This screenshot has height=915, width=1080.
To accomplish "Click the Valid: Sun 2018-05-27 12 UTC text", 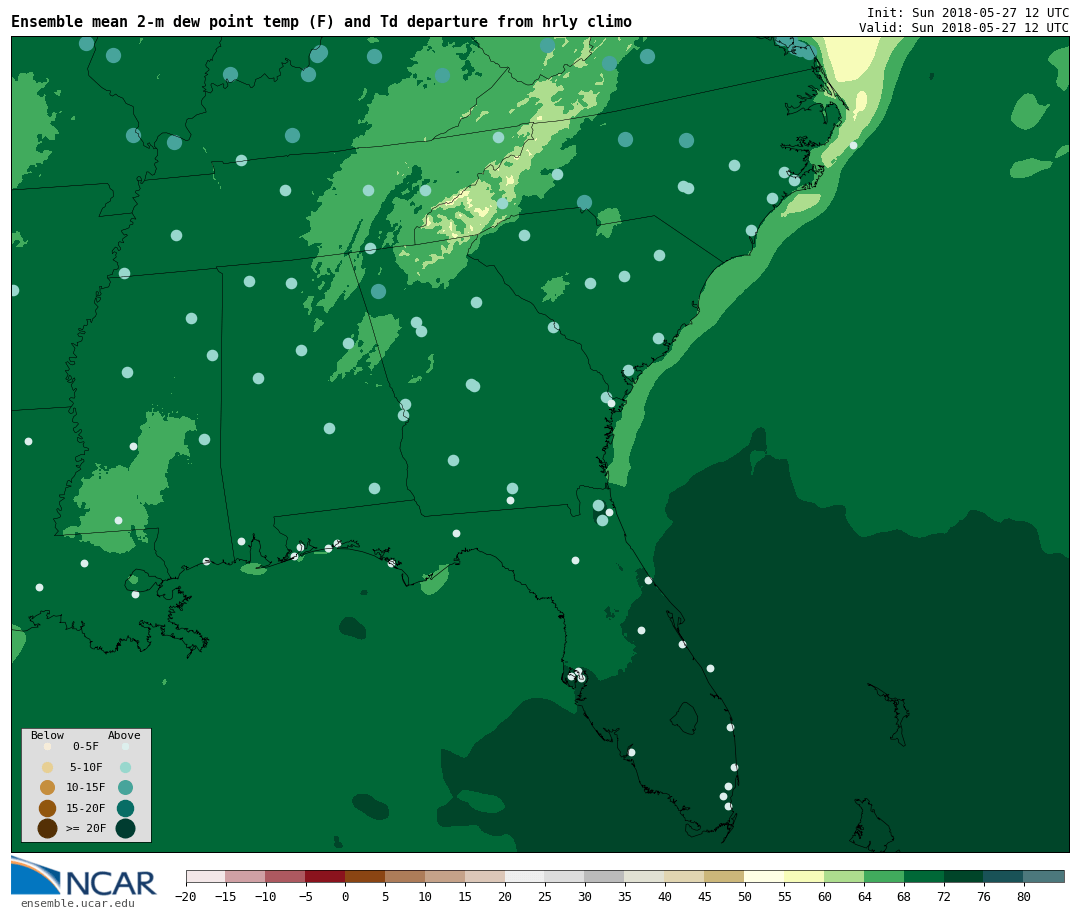I will (x=964, y=28).
